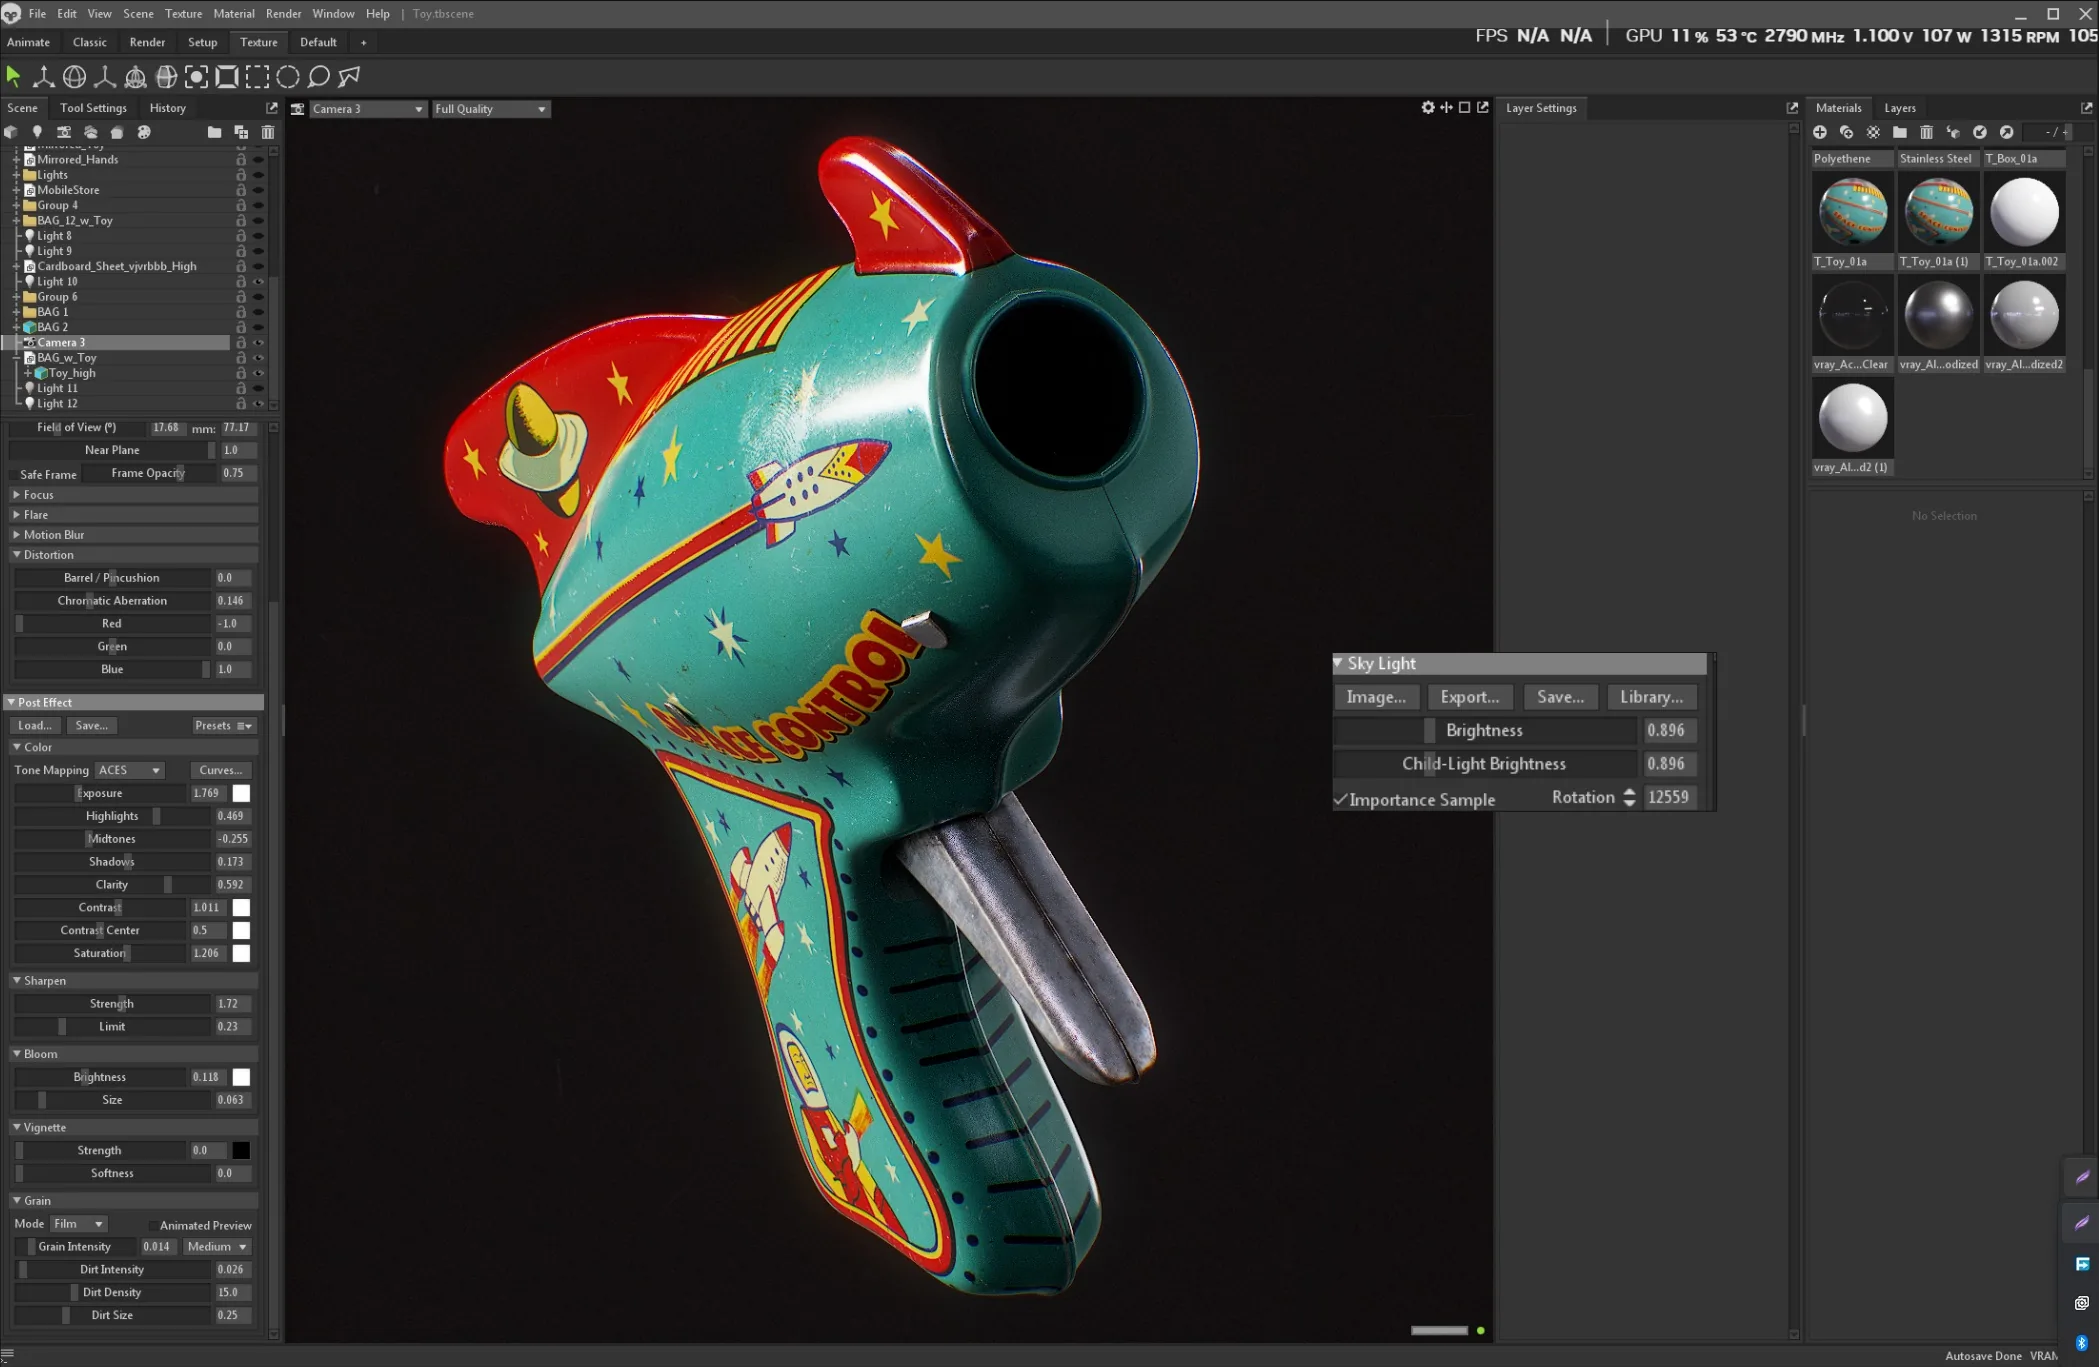Create a new material with plus icon
Image resolution: width=2099 pixels, height=1367 pixels.
click(x=1820, y=132)
